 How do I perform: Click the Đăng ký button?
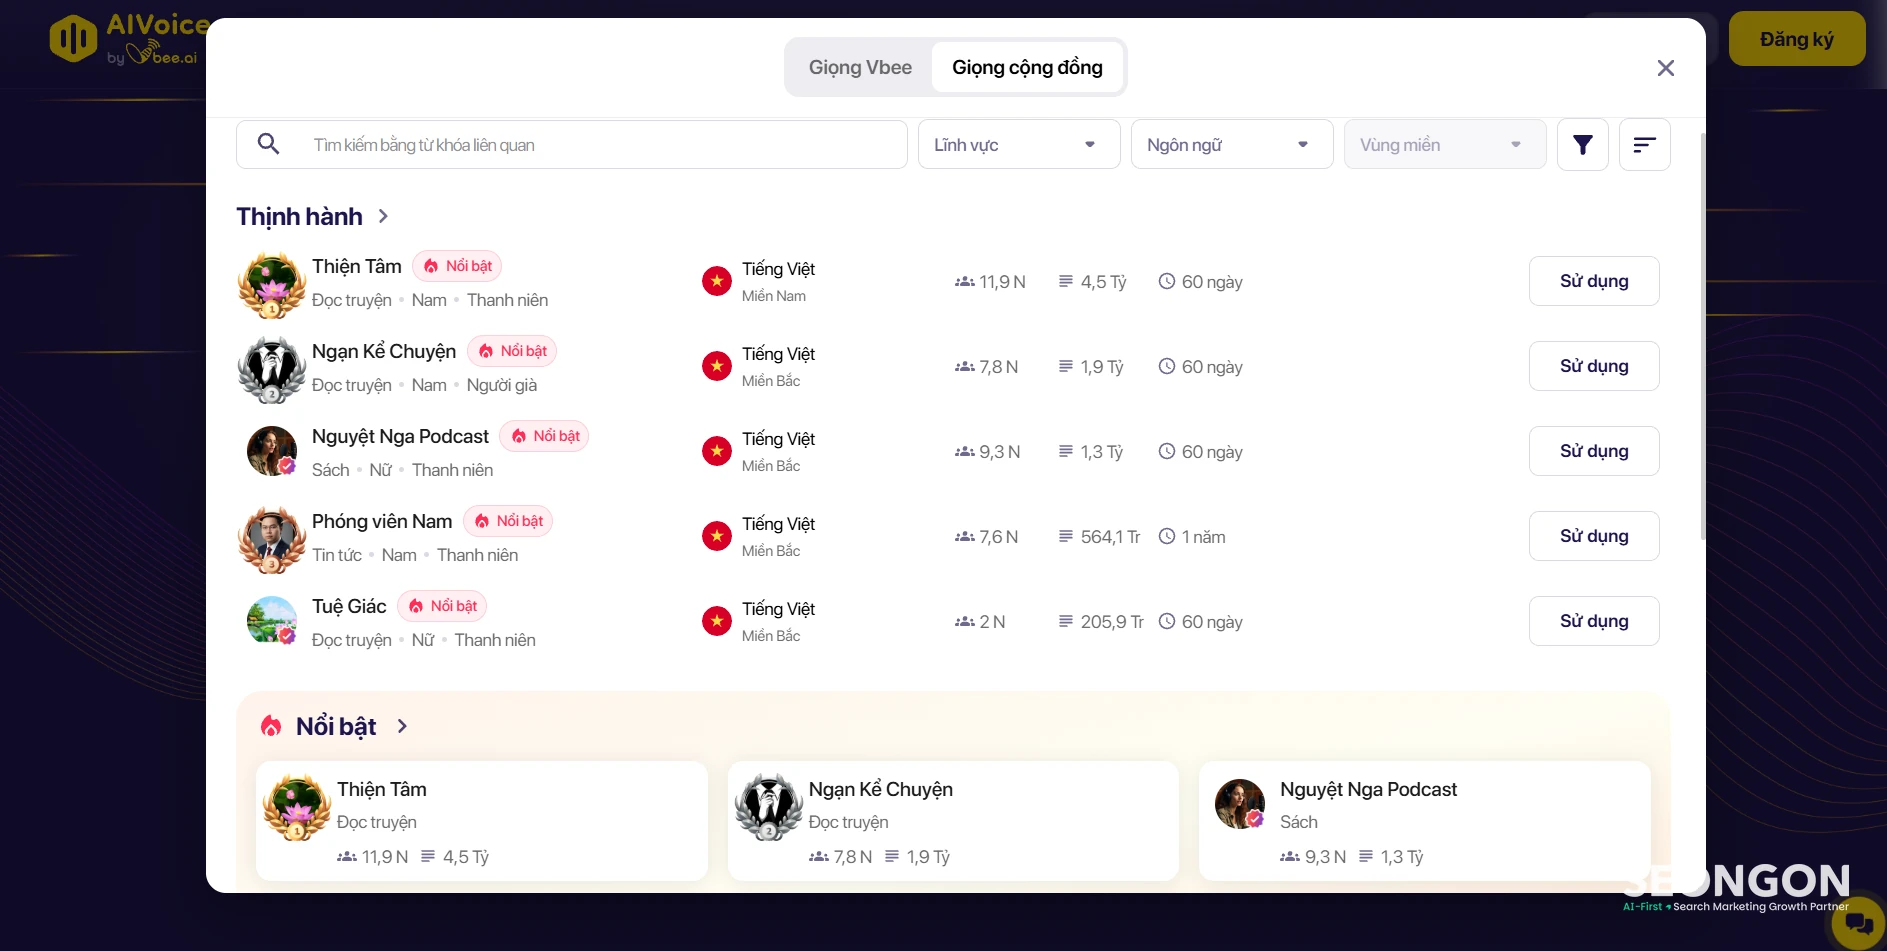click(1797, 39)
